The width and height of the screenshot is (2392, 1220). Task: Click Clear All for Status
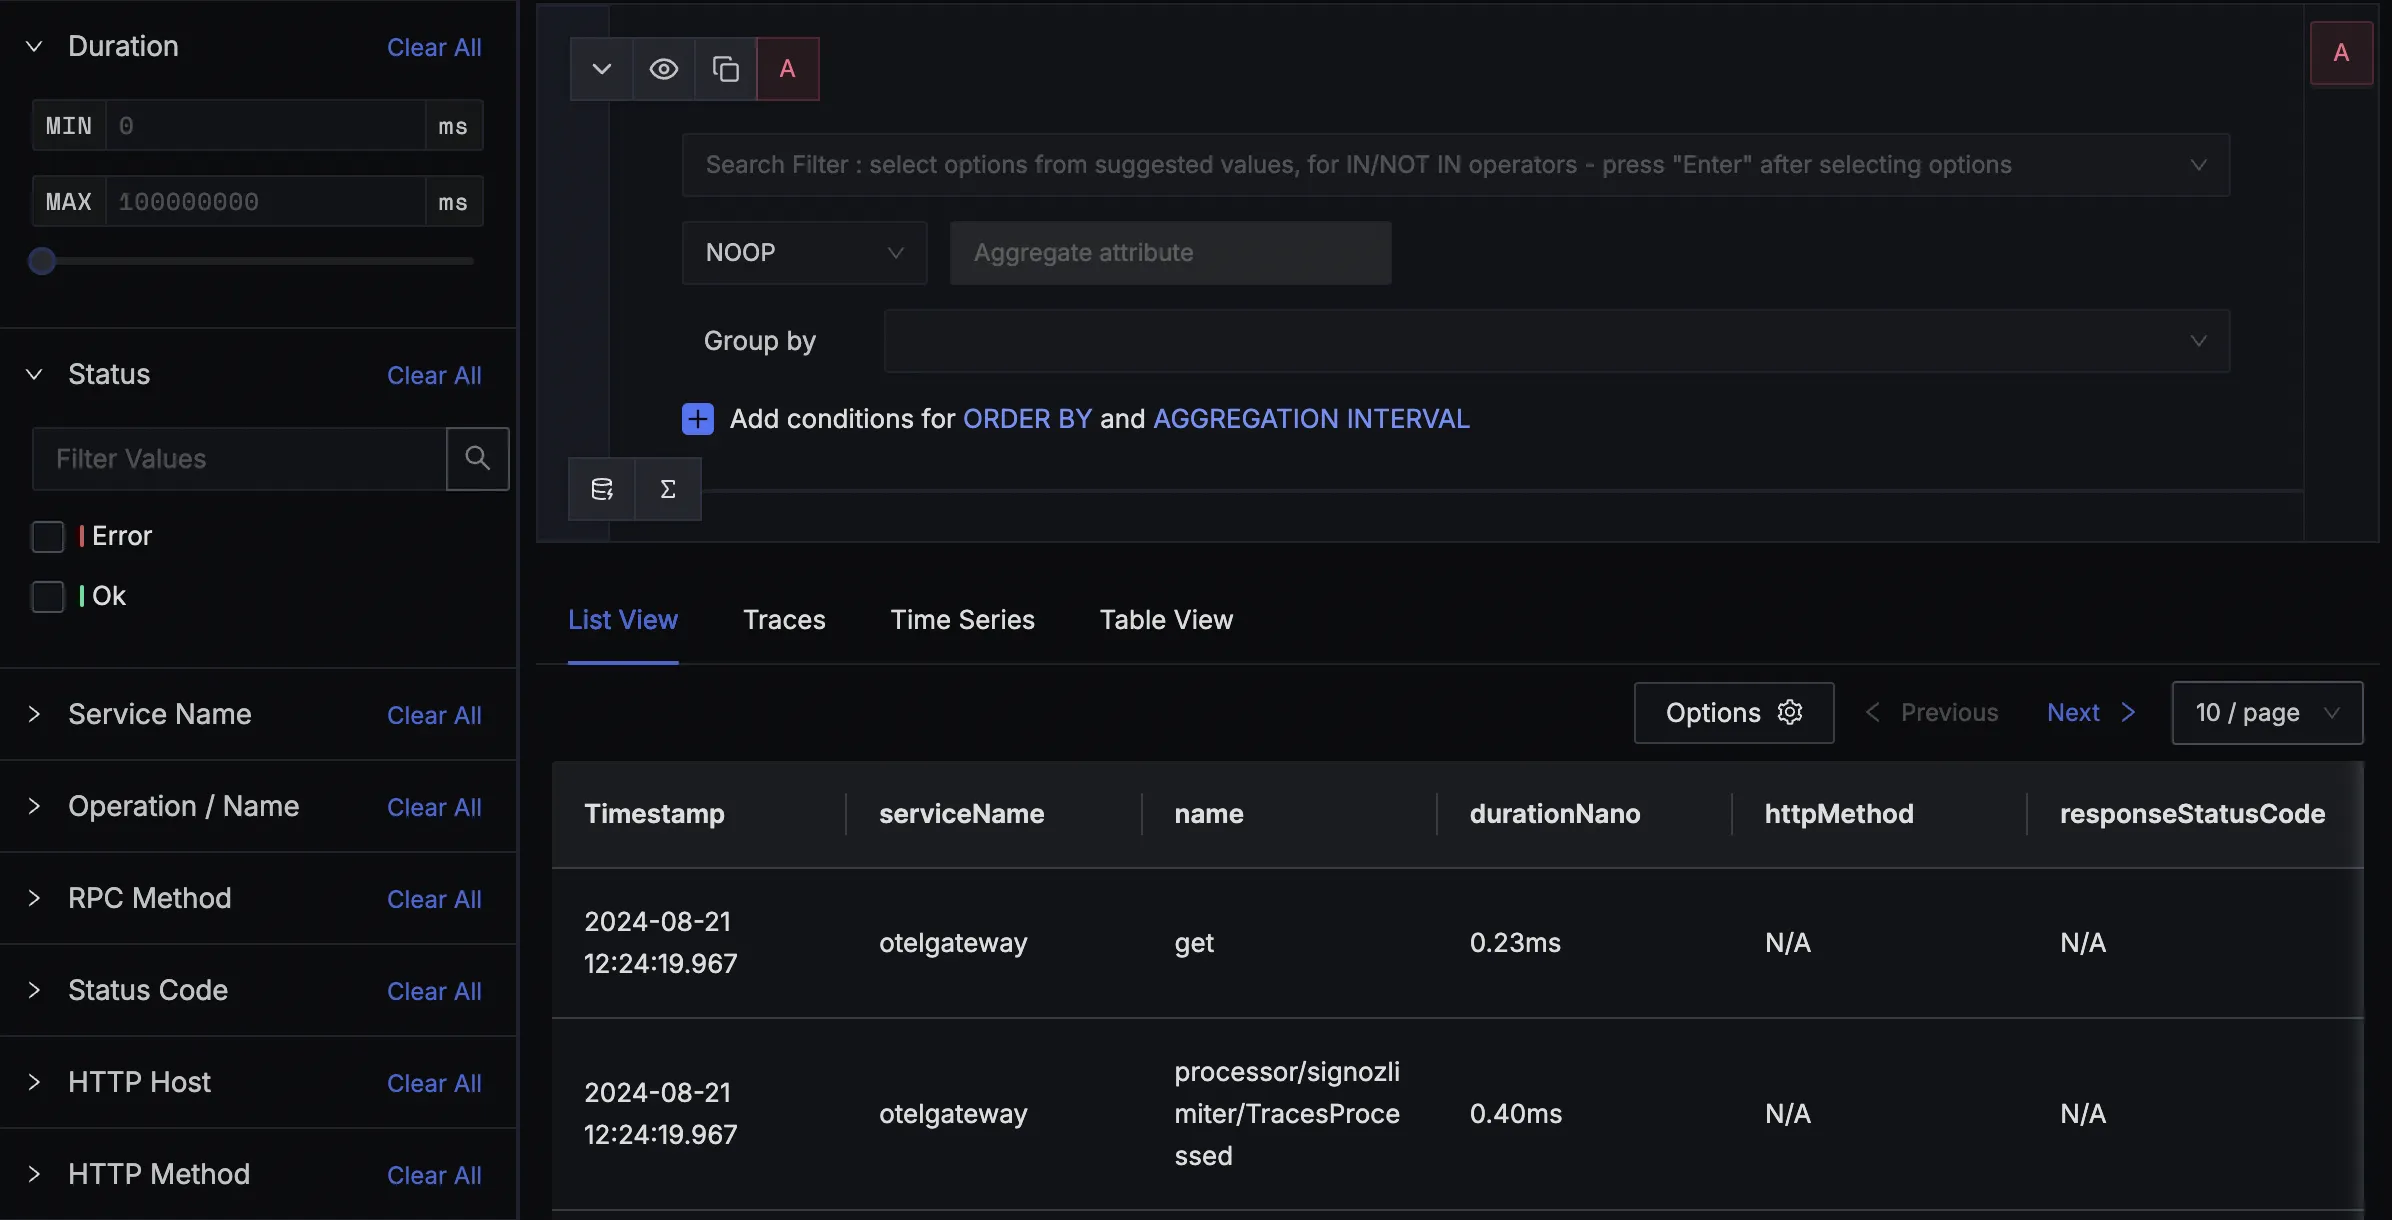click(x=434, y=375)
